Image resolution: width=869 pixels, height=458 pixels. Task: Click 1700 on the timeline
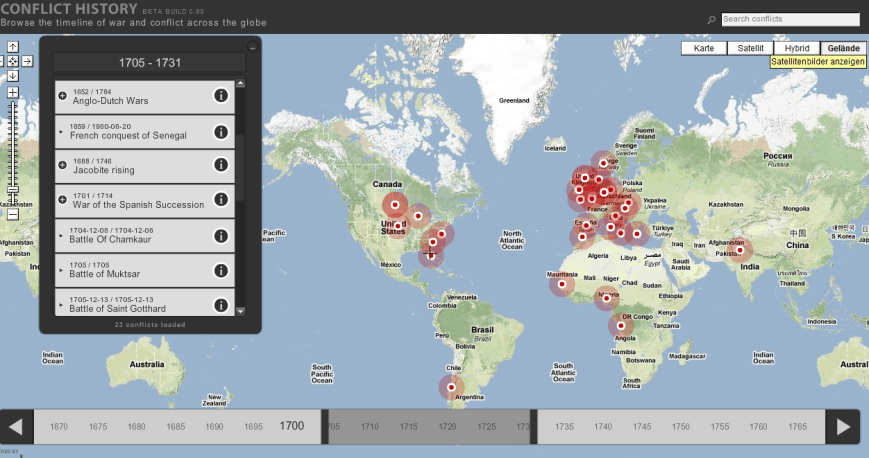click(x=292, y=426)
